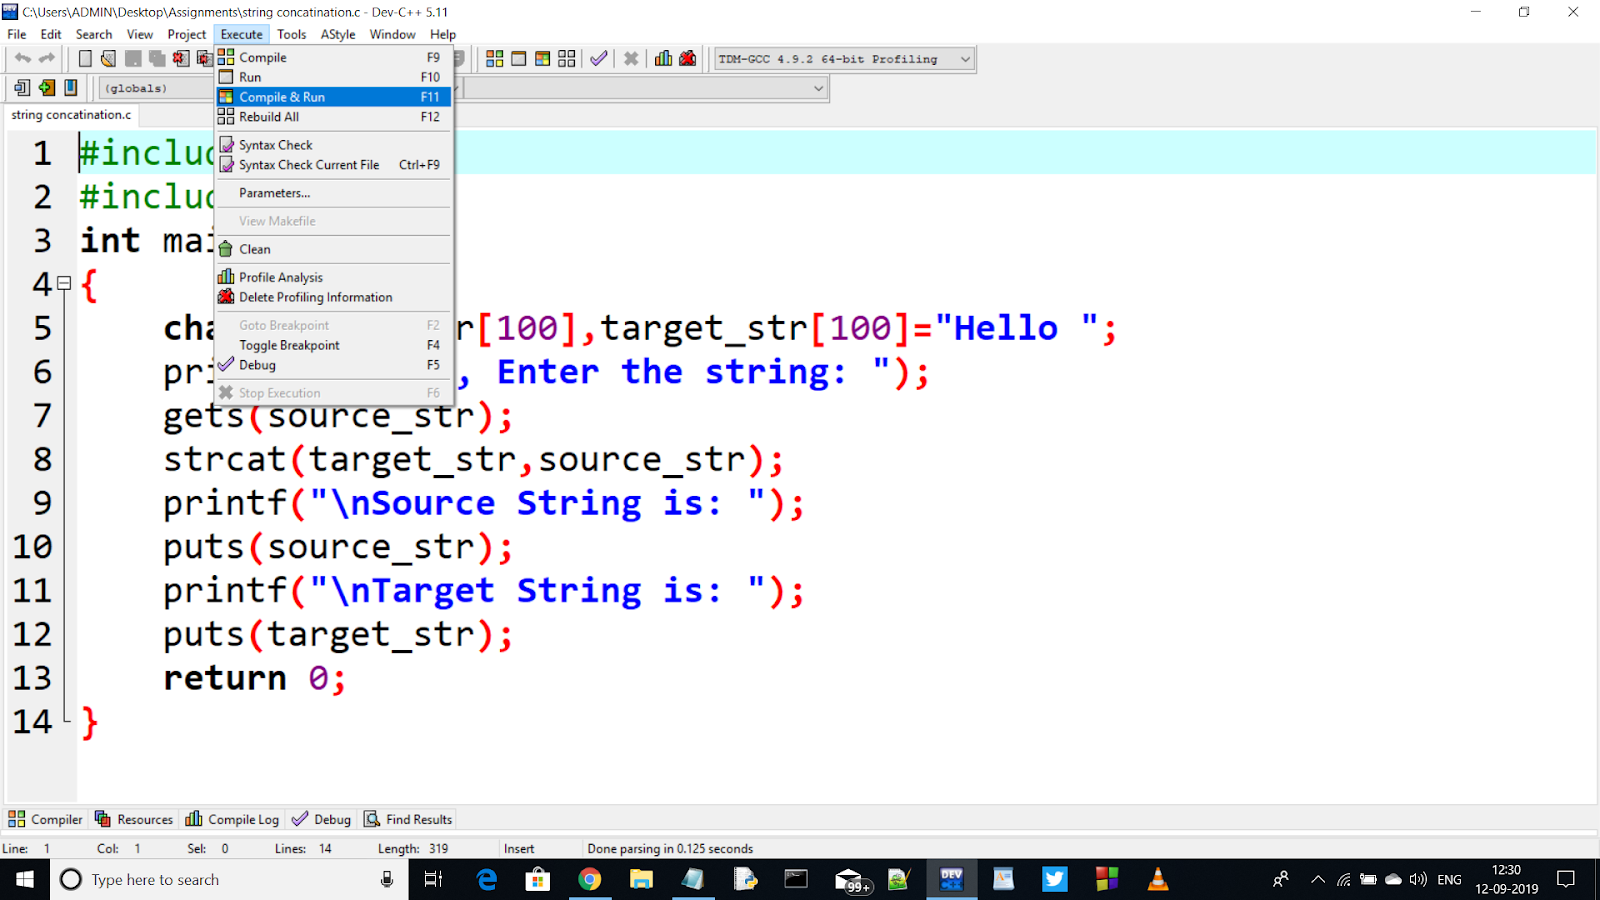The width and height of the screenshot is (1600, 900).
Task: Open the Tools menu
Action: click(291, 33)
